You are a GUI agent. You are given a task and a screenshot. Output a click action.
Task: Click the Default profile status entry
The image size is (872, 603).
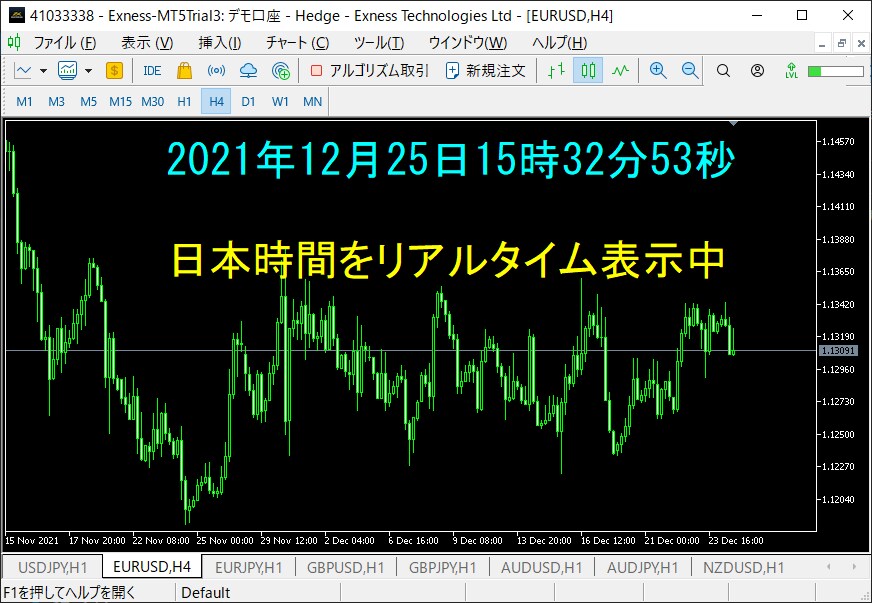pyautogui.click(x=206, y=592)
